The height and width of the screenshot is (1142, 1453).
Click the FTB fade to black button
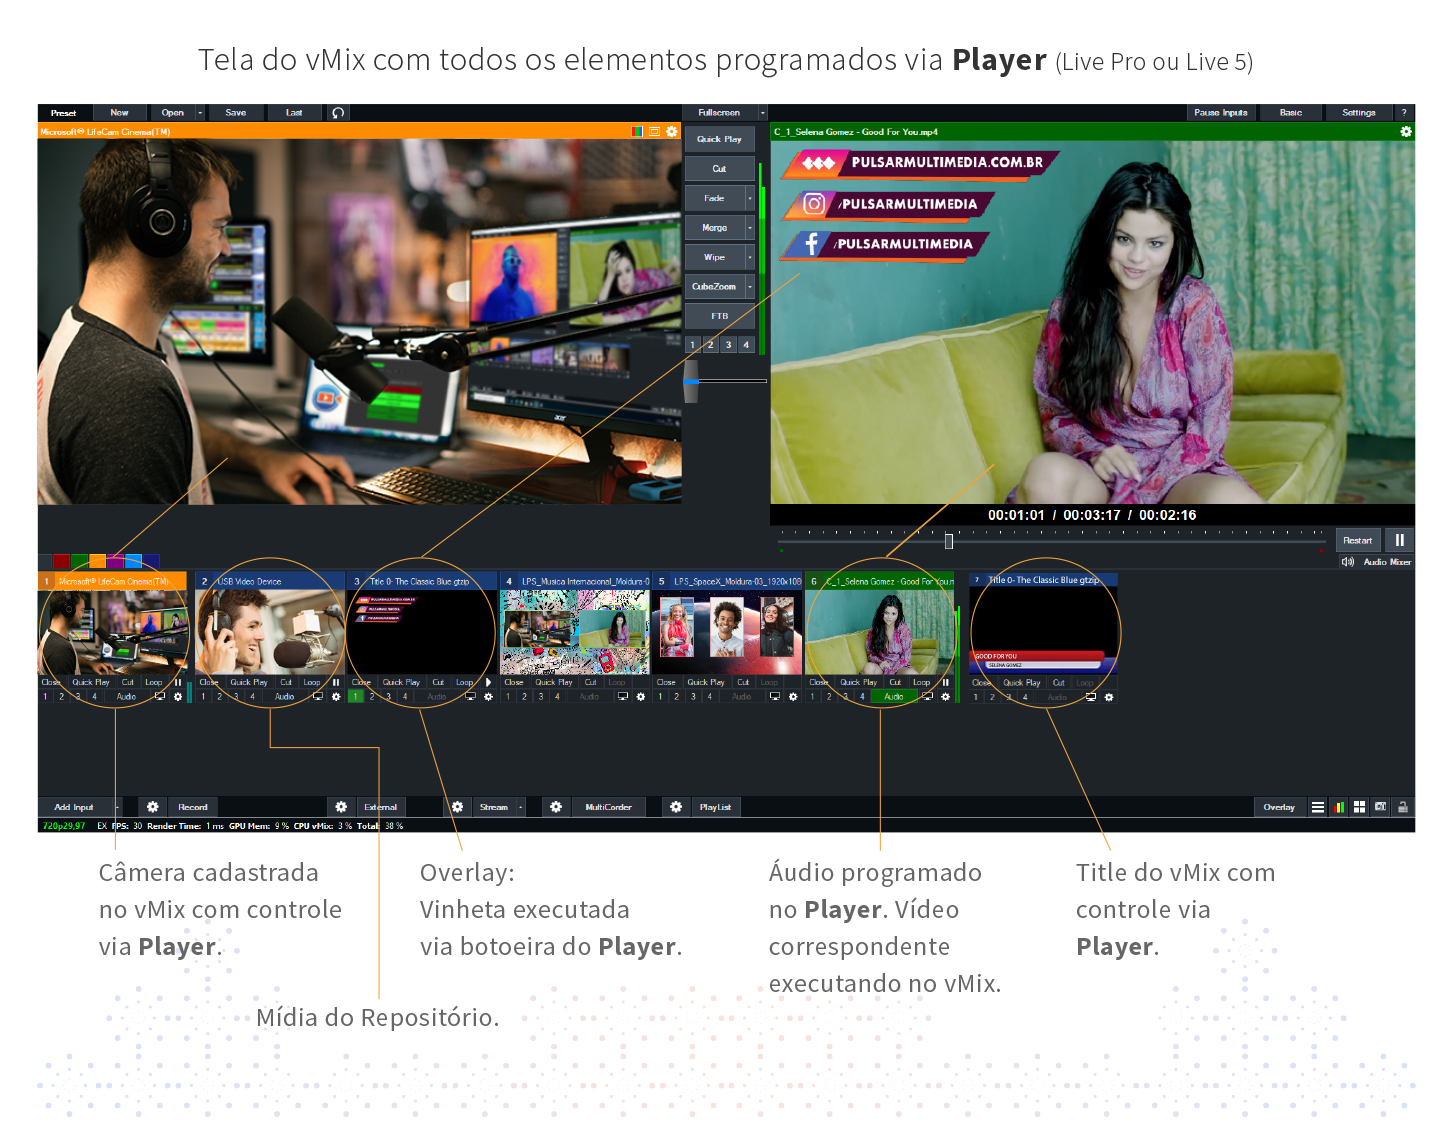pos(719,316)
